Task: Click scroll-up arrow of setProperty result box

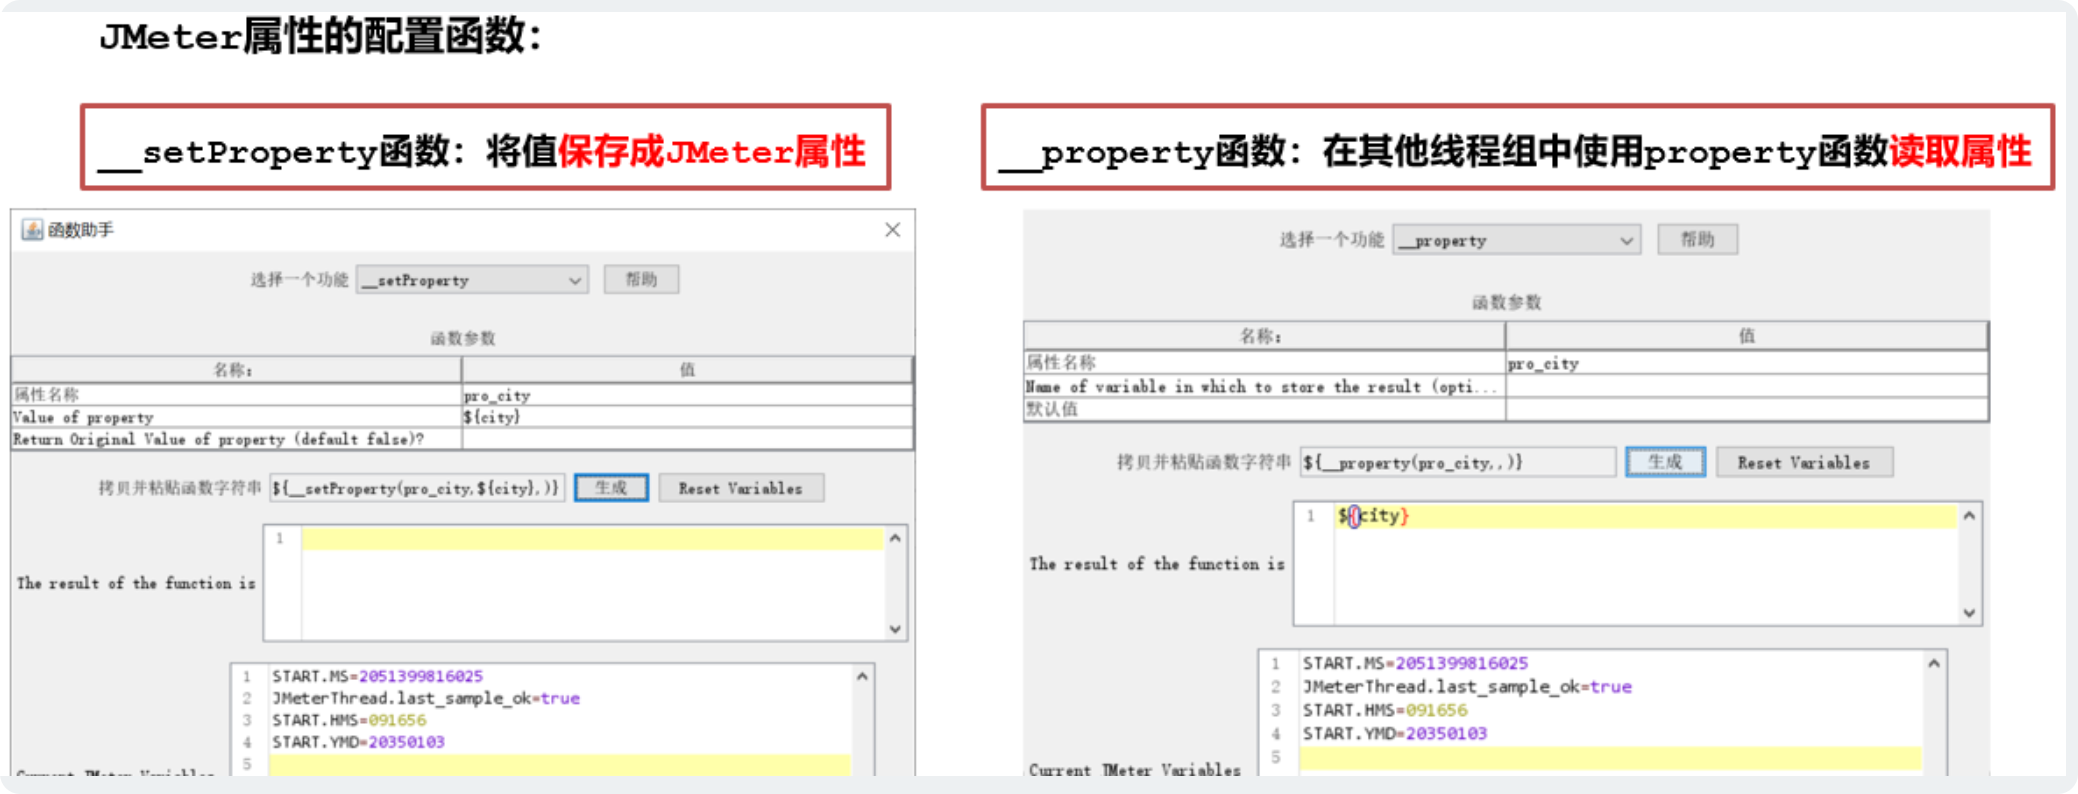Action: click(x=895, y=538)
